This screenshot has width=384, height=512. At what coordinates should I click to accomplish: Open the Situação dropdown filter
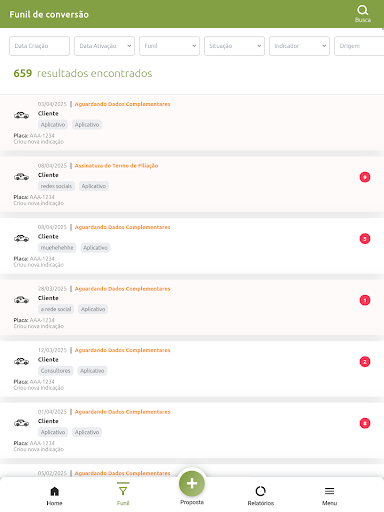coord(234,46)
